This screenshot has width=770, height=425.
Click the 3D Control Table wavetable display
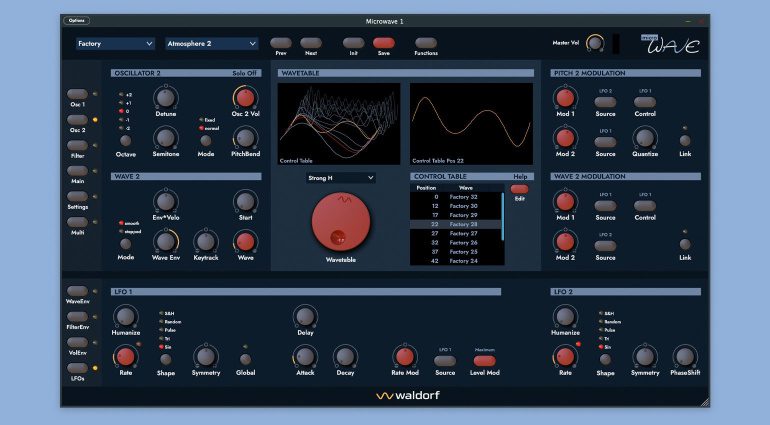pos(339,124)
